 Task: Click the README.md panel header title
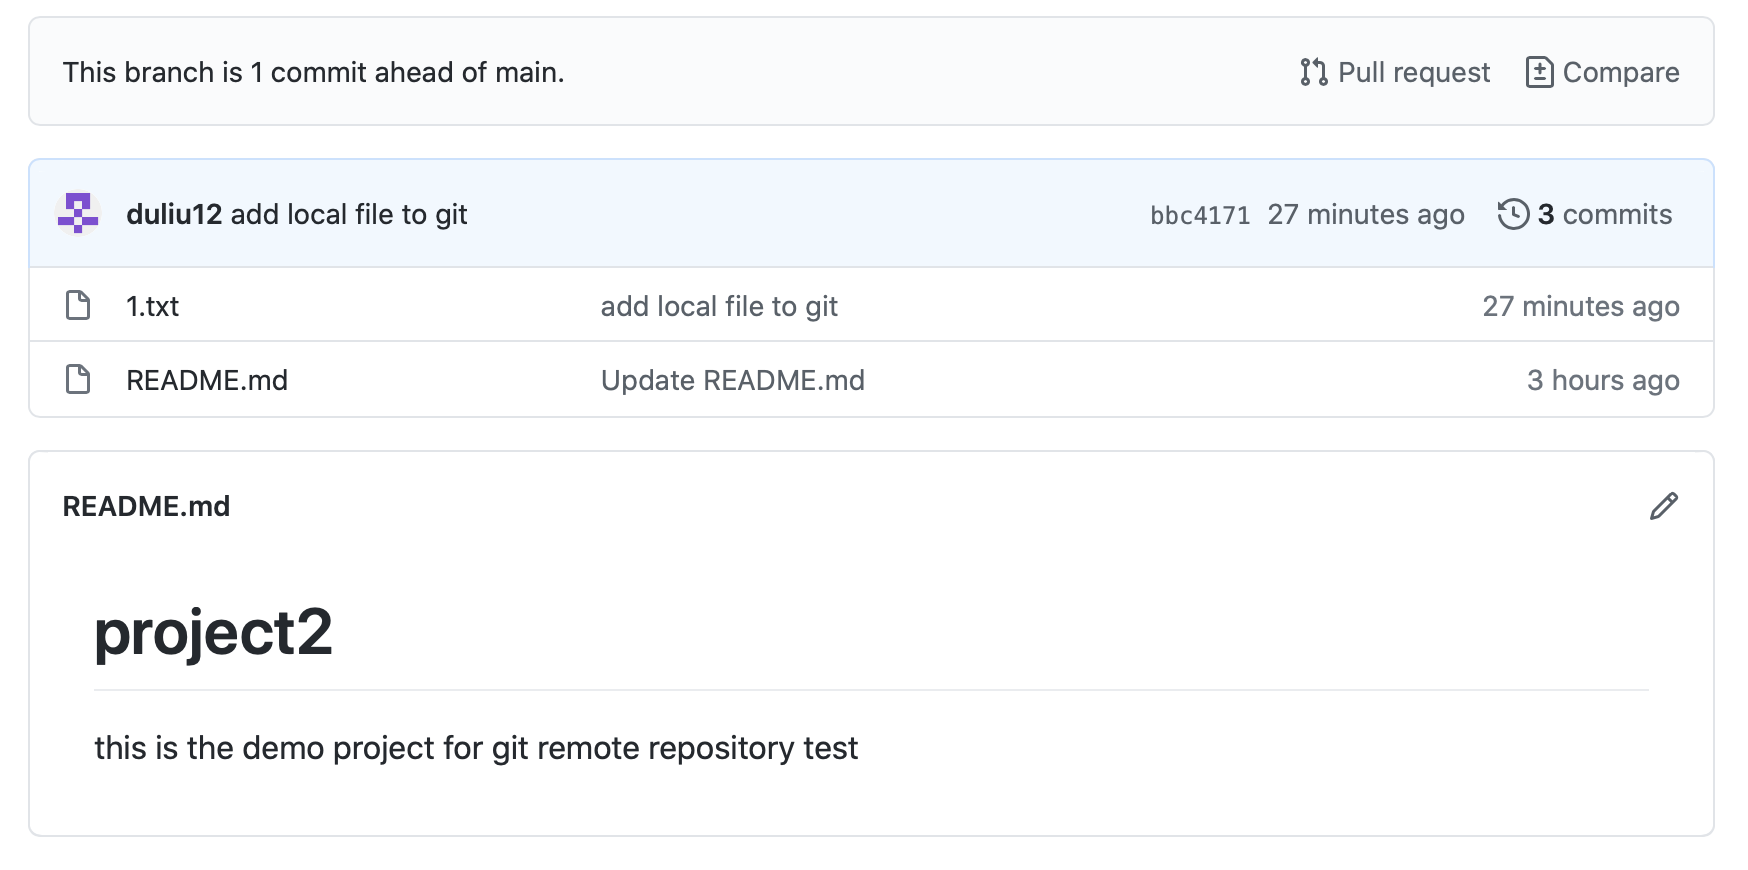146,507
